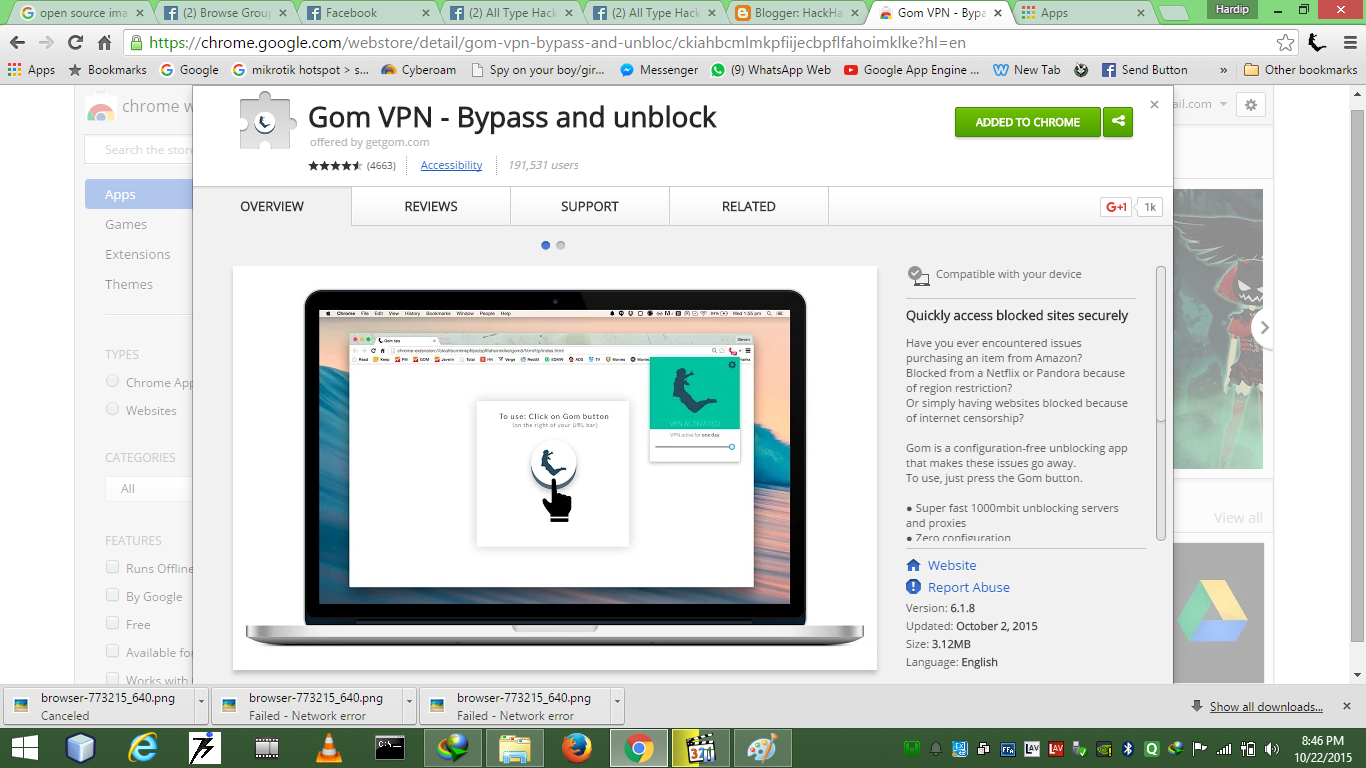1366x768 pixels.
Task: Open the WhatsApp Web bookmark
Action: click(x=771, y=70)
